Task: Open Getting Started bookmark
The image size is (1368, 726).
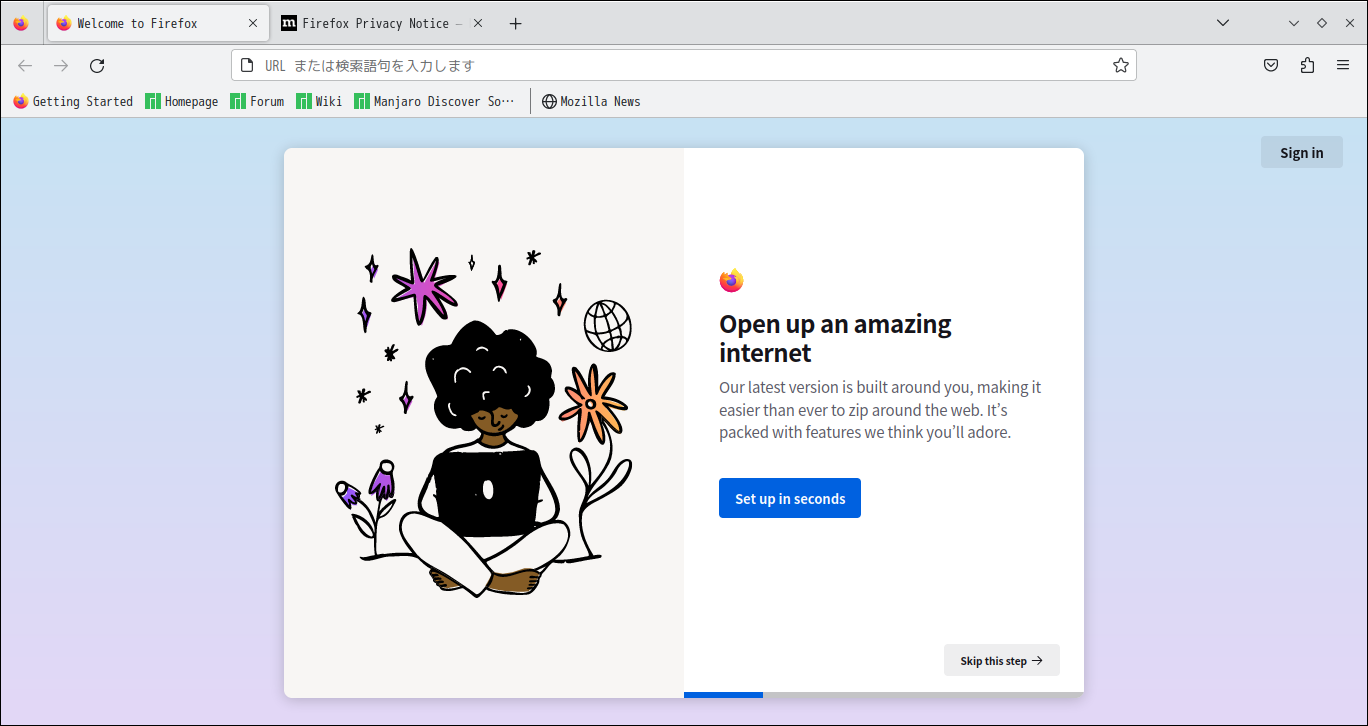Action: (73, 101)
